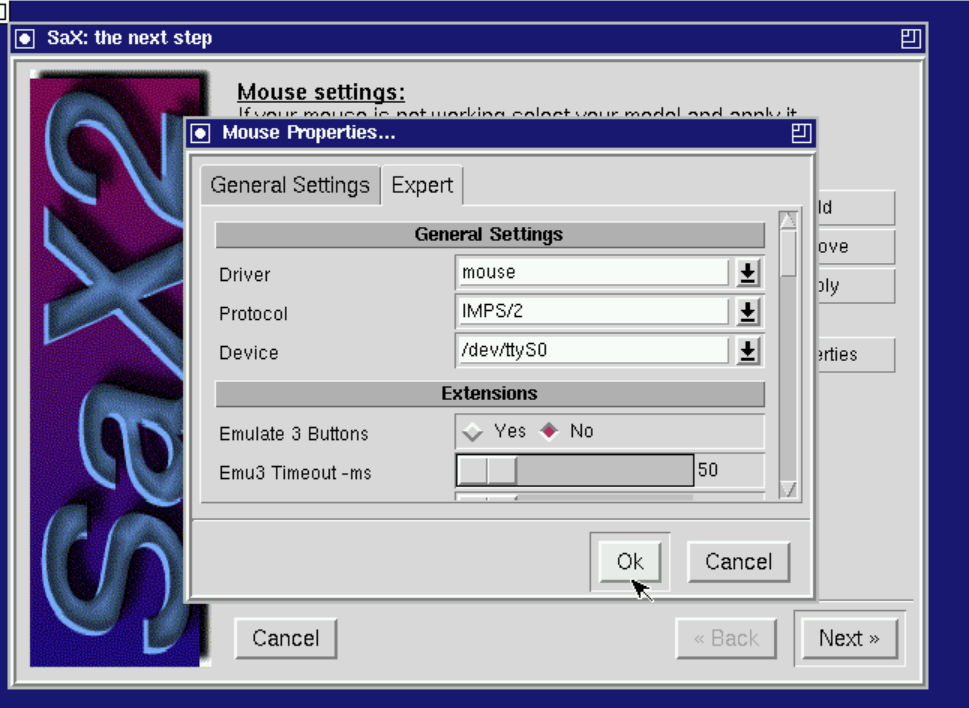The height and width of the screenshot is (708, 969).
Task: Click the Device field showing /dev/ttyS0
Action: (593, 351)
